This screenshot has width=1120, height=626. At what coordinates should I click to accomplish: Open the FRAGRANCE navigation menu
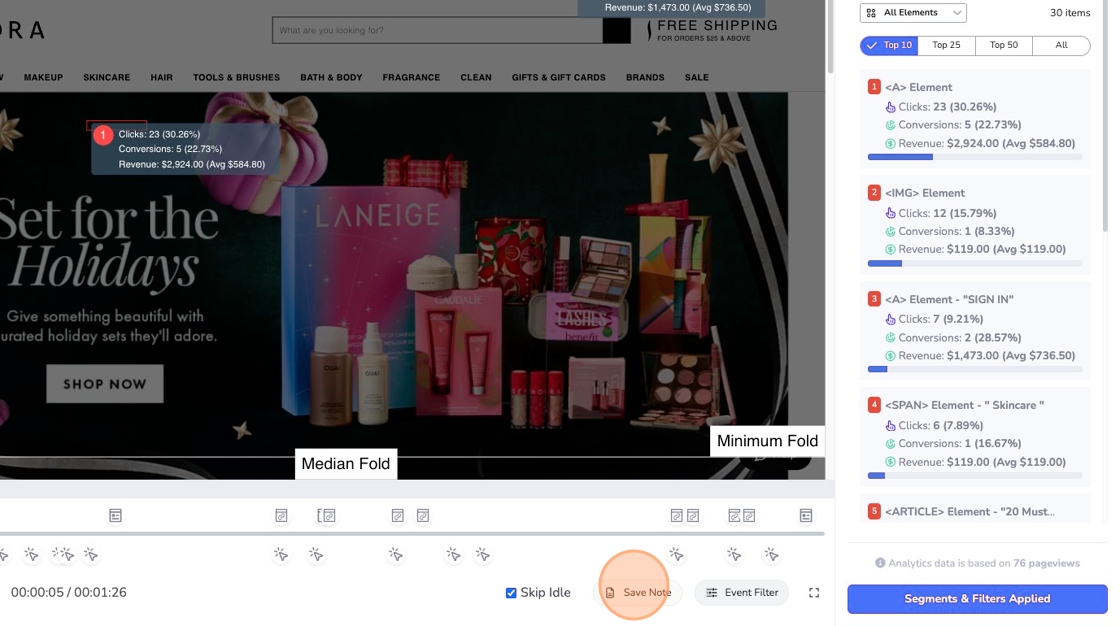point(411,77)
